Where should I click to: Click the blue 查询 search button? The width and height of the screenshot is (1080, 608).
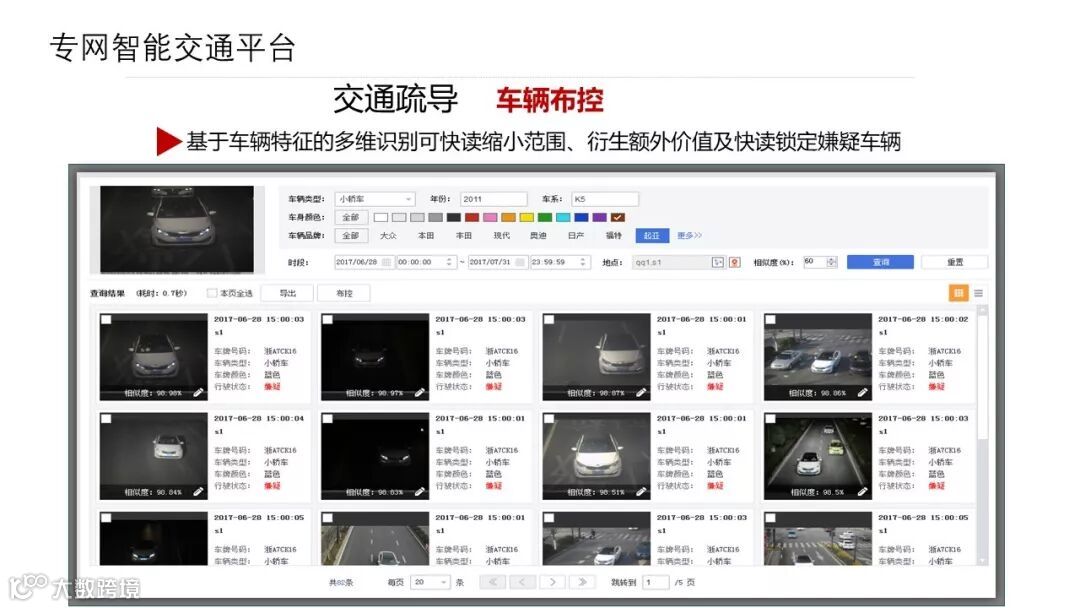[x=880, y=262]
